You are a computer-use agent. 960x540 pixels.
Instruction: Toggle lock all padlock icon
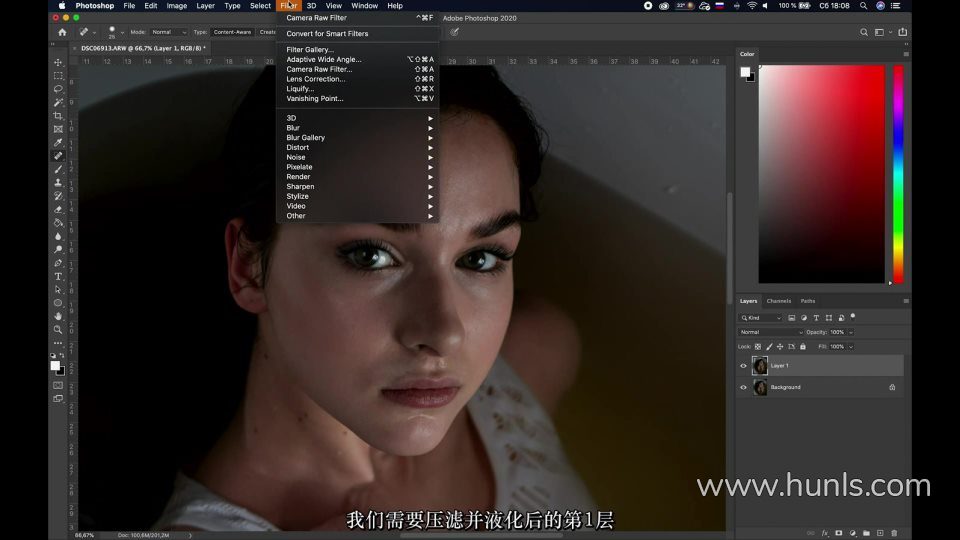803,347
